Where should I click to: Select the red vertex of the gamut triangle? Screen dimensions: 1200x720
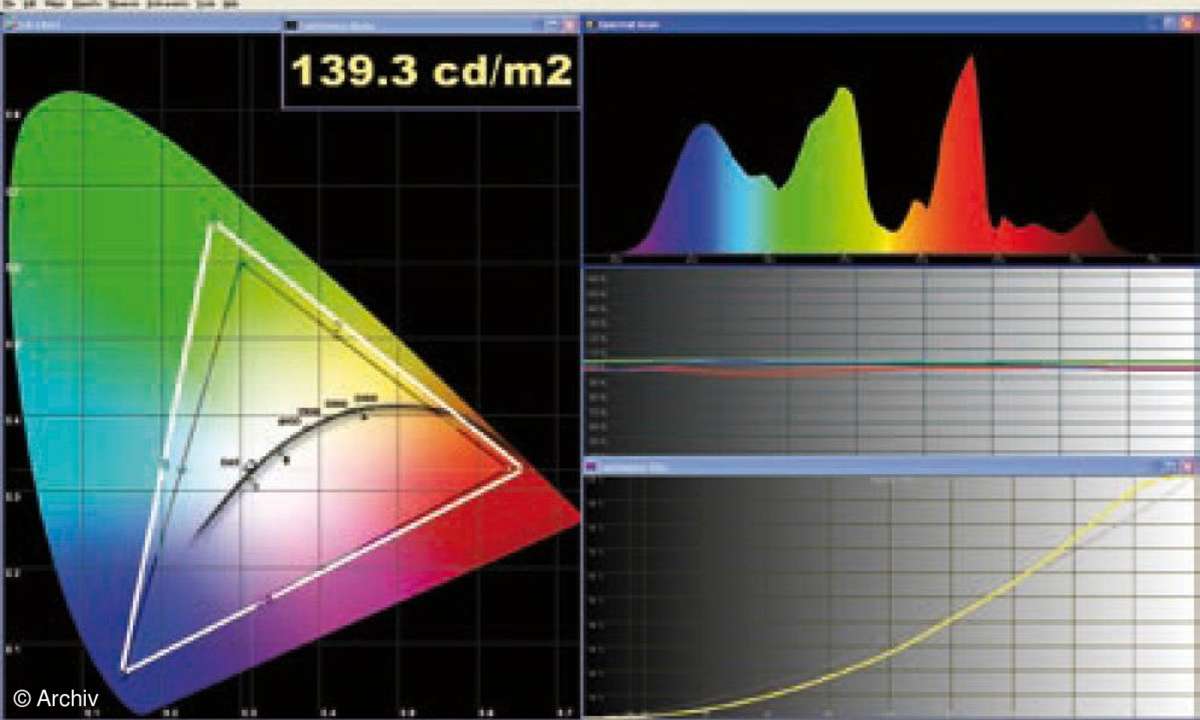[520, 468]
